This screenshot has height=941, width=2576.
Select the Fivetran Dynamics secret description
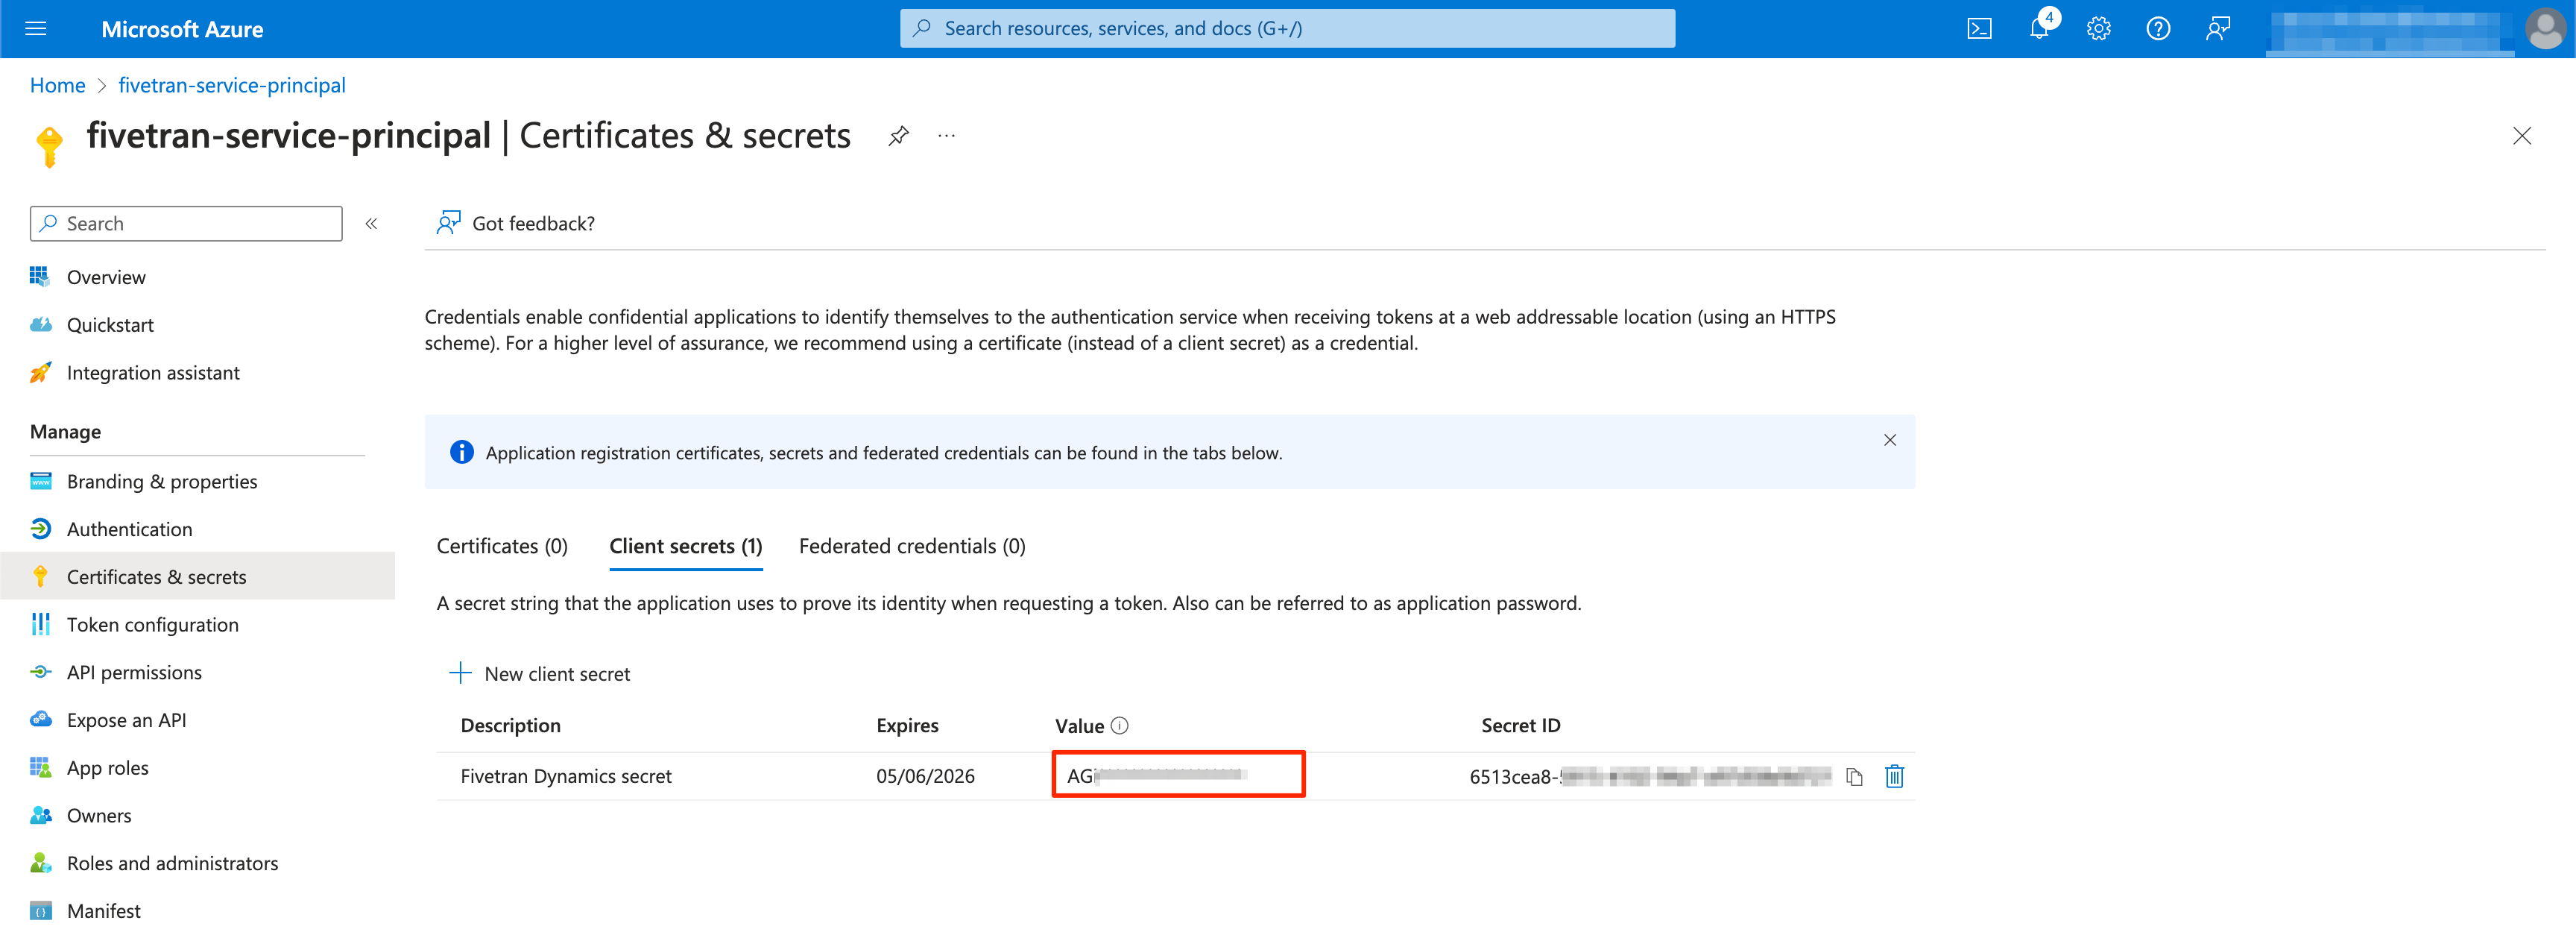point(566,776)
